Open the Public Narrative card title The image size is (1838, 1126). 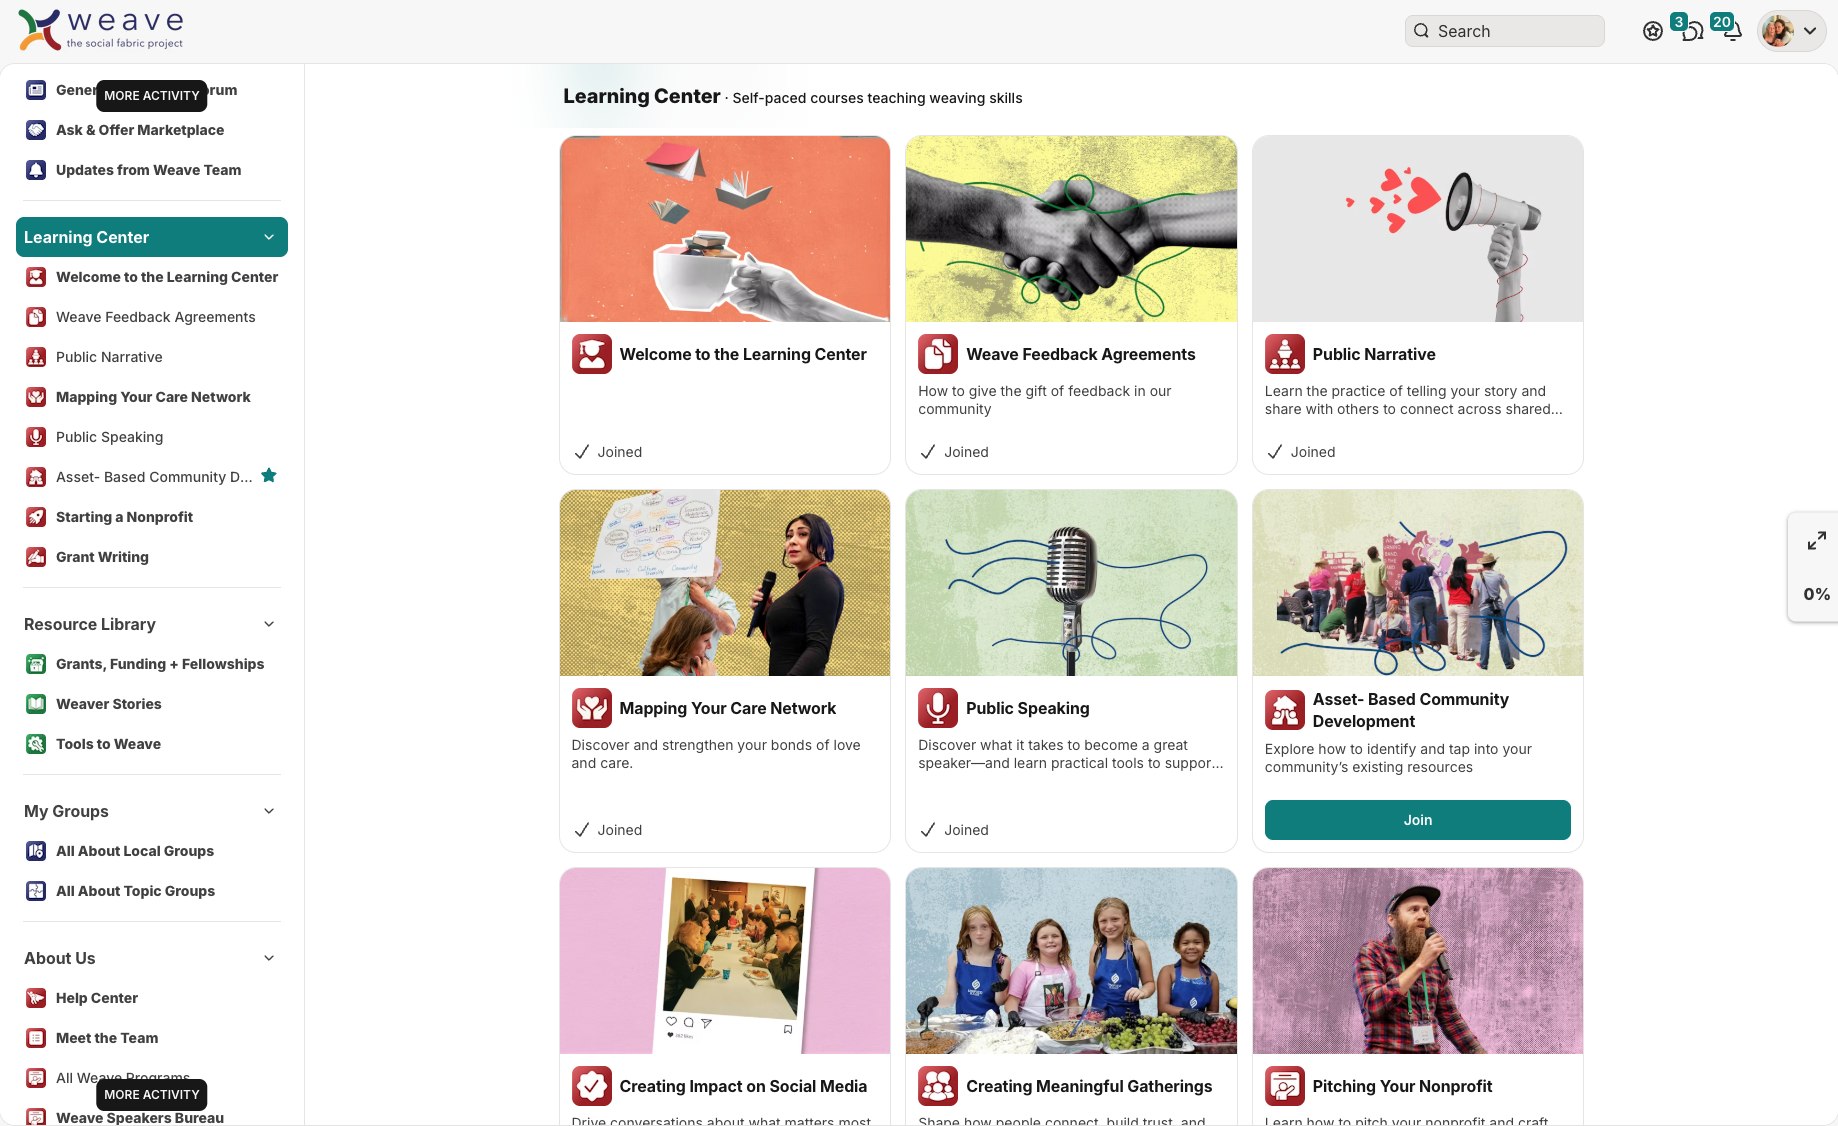pos(1374,354)
